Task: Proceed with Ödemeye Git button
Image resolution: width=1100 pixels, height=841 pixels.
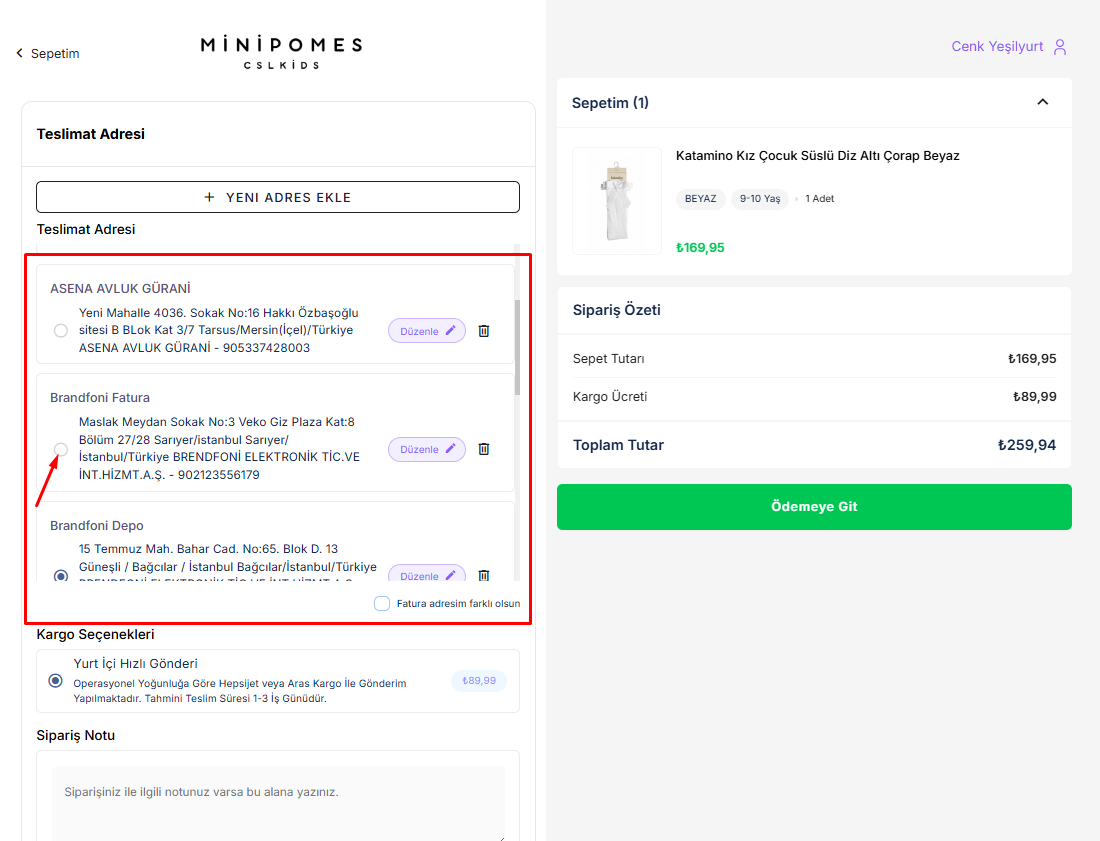Action: coord(814,507)
